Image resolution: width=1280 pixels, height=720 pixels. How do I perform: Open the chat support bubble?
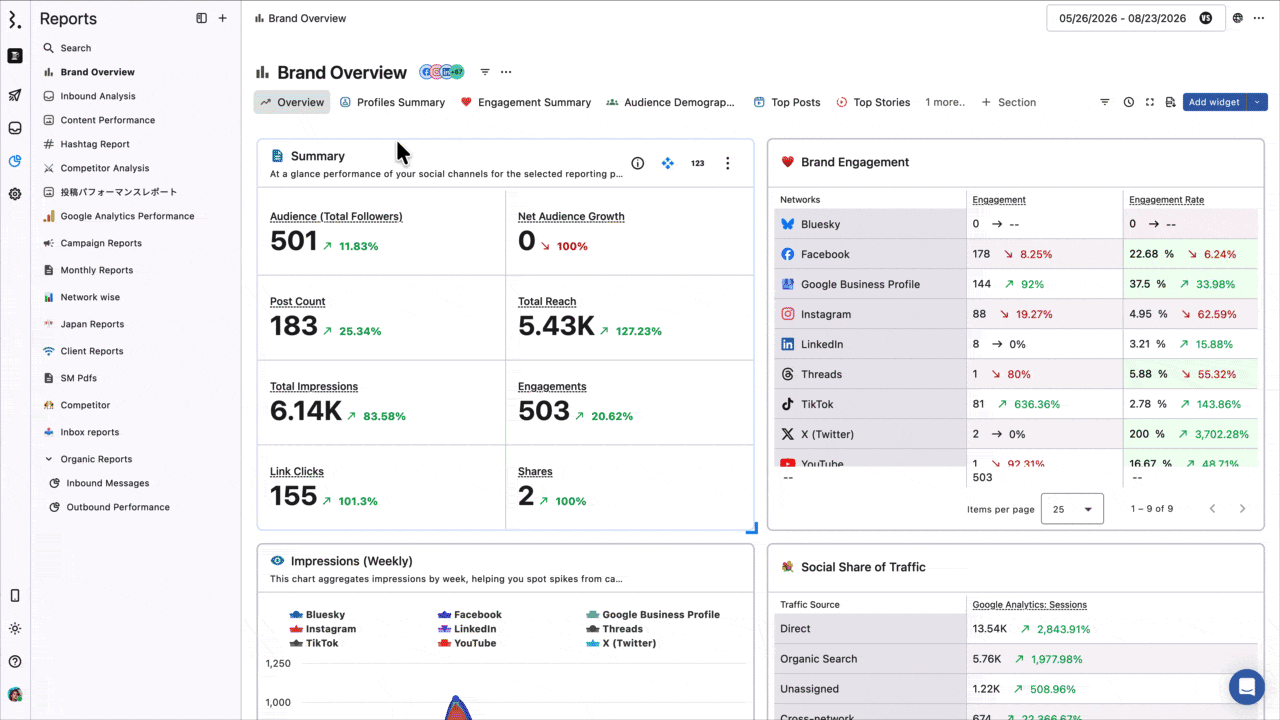click(1247, 687)
